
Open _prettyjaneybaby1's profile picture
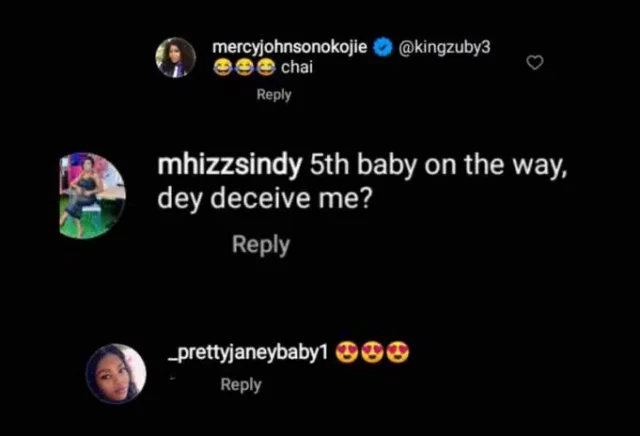pos(116,373)
